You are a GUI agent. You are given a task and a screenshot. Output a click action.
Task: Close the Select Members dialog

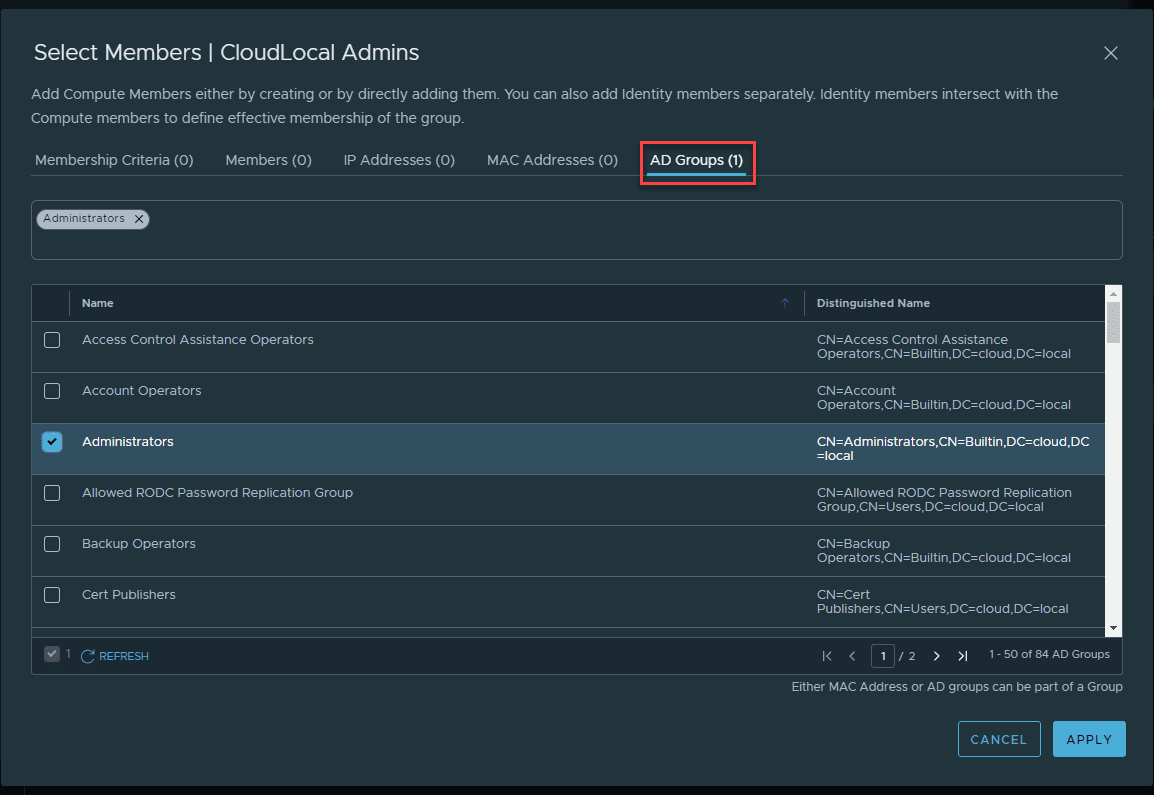pyautogui.click(x=1110, y=54)
